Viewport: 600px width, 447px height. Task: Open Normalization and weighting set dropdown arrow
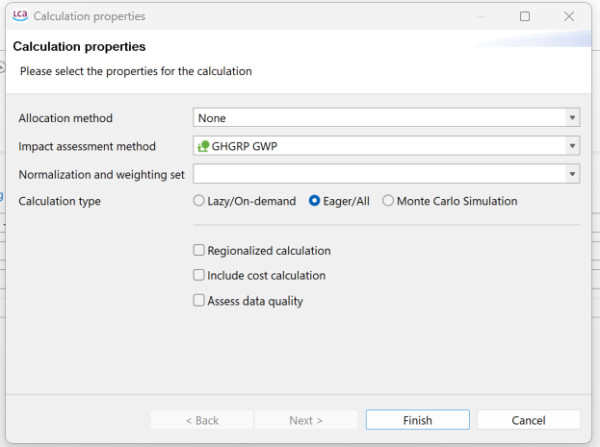pos(572,174)
